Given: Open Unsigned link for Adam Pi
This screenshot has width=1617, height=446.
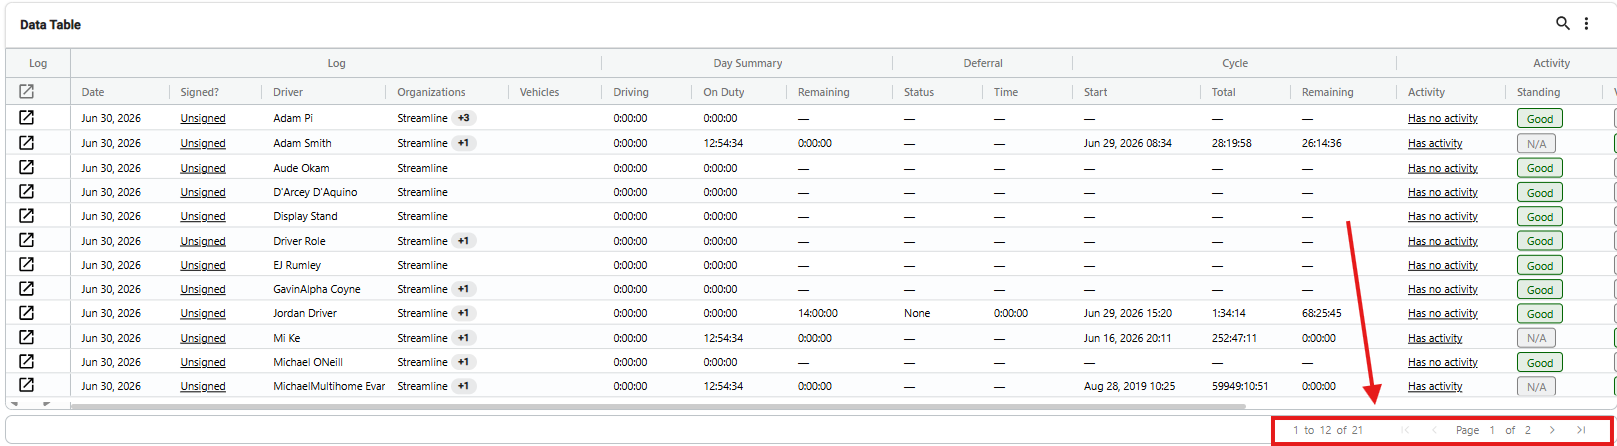Looking at the screenshot, I should [x=203, y=118].
